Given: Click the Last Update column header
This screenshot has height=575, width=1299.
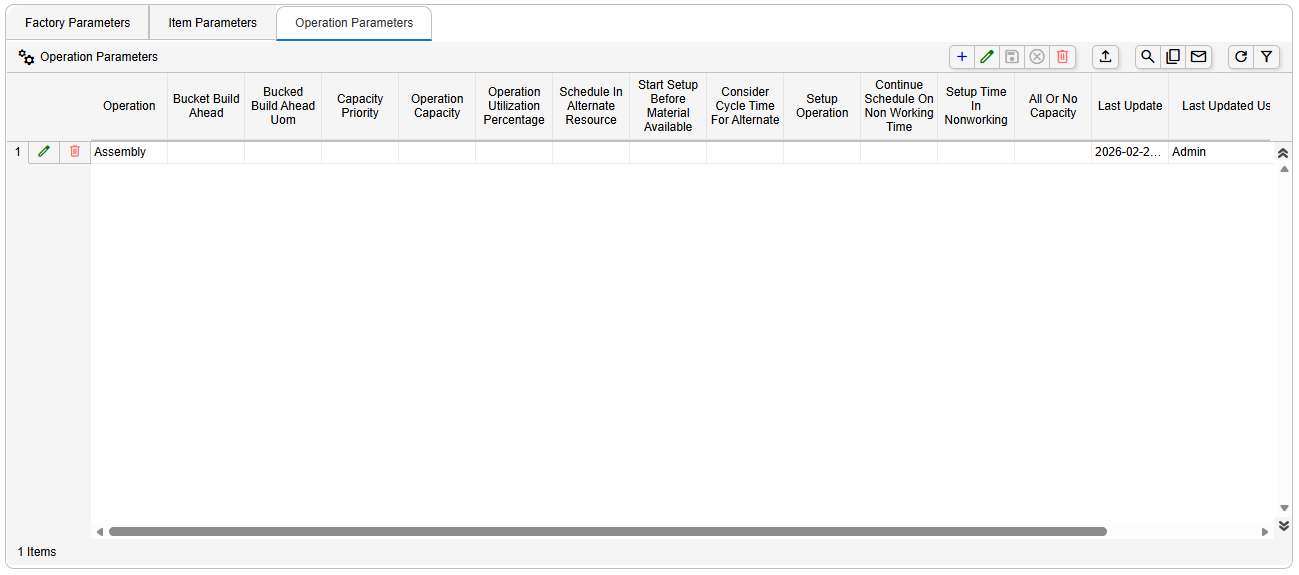Looking at the screenshot, I should (1129, 106).
